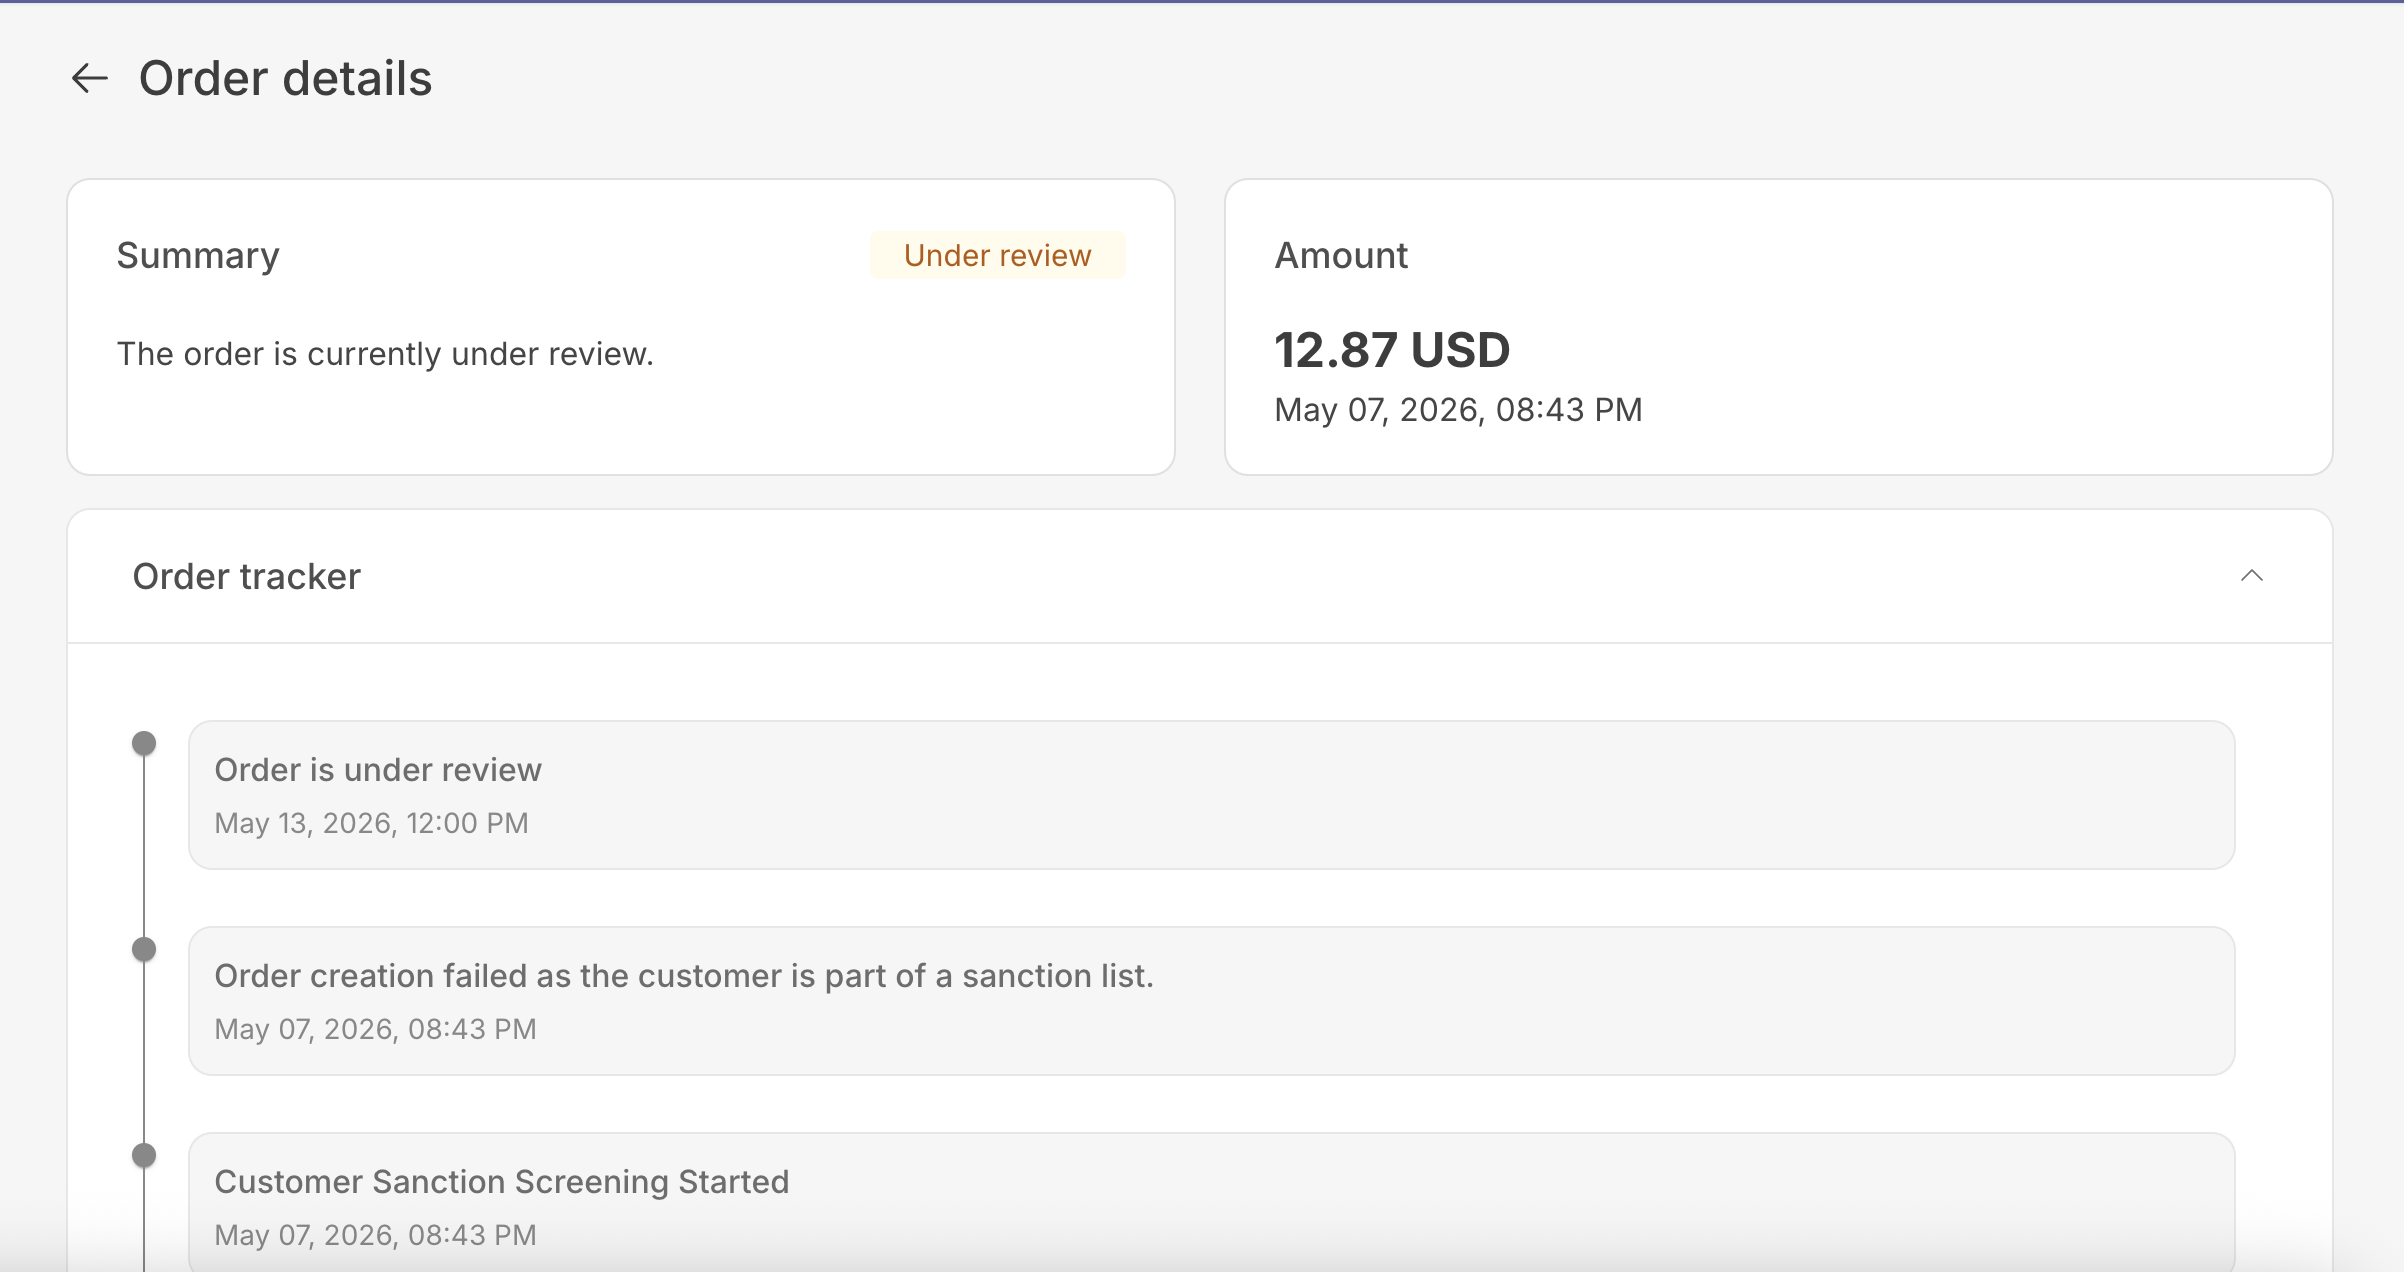Click the Under review status badge

coord(997,255)
